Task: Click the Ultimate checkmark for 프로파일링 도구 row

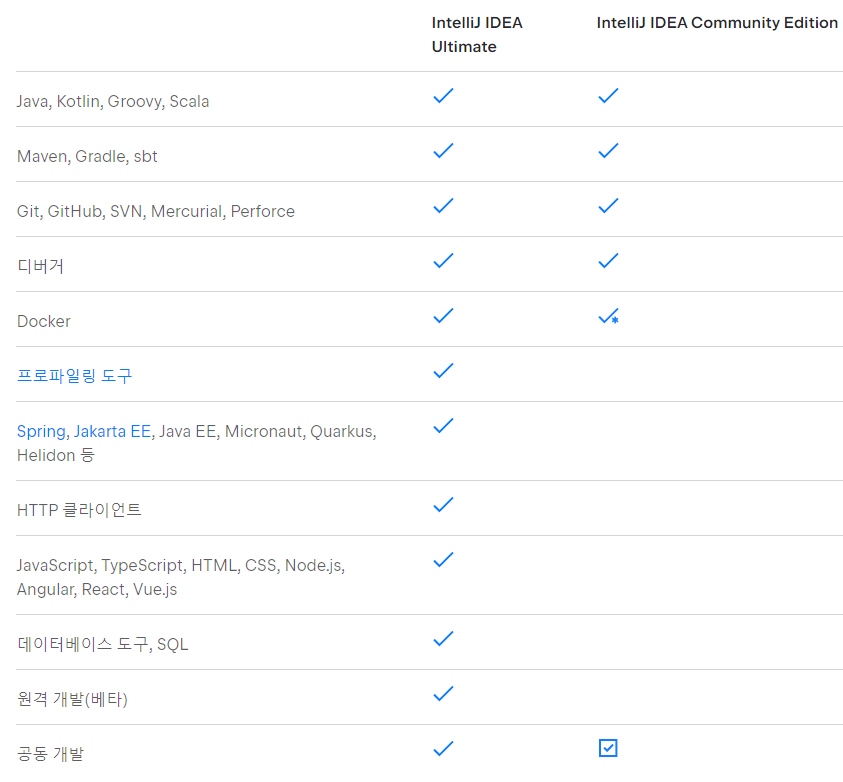Action: click(443, 371)
